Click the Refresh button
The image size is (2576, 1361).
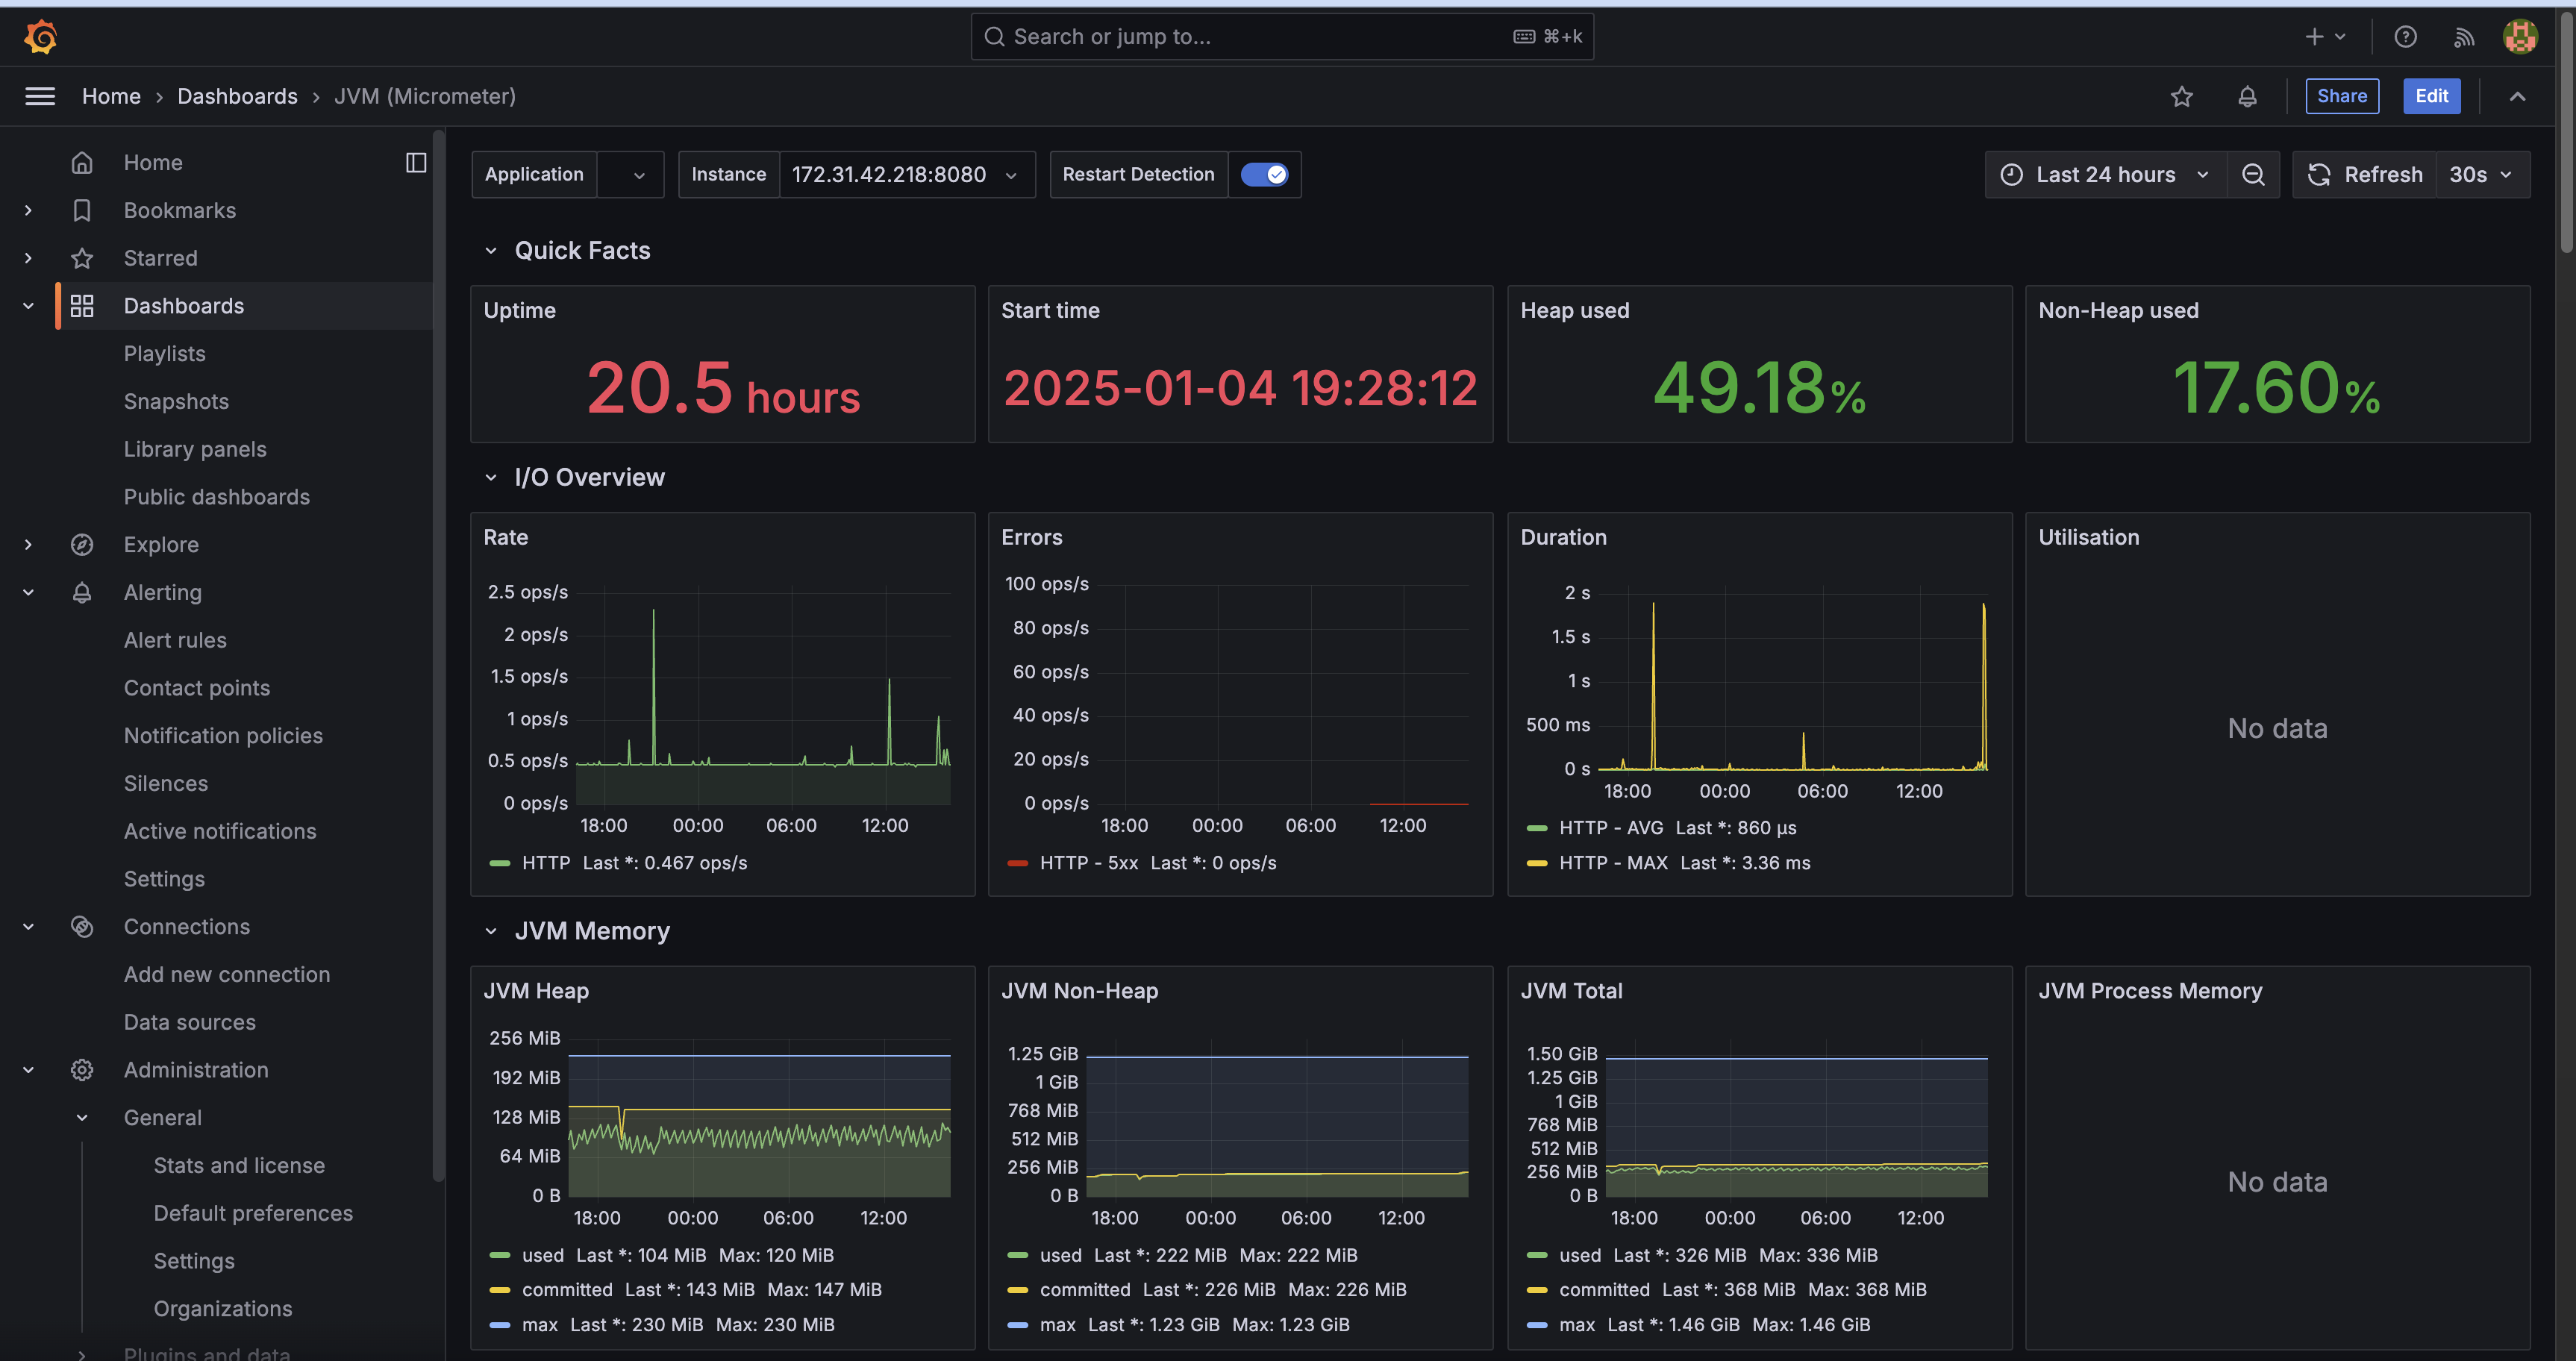tap(2365, 174)
